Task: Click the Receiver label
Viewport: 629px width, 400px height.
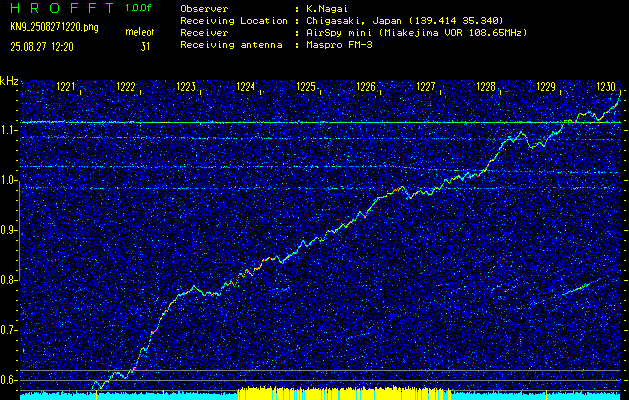Action: click(205, 33)
